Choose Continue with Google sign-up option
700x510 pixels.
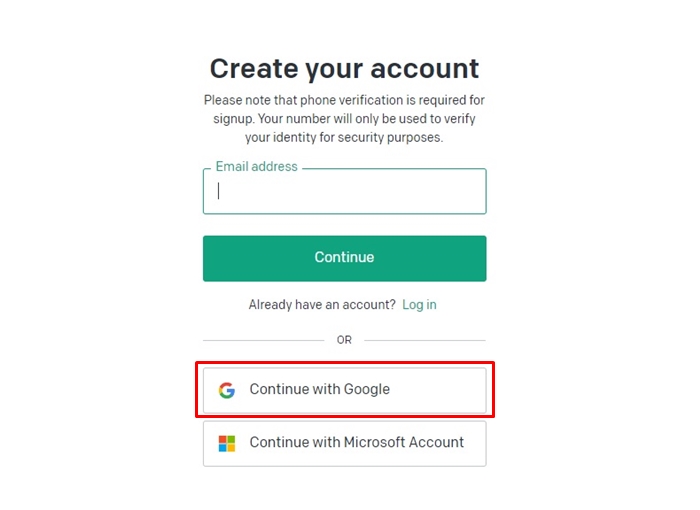pyautogui.click(x=344, y=390)
